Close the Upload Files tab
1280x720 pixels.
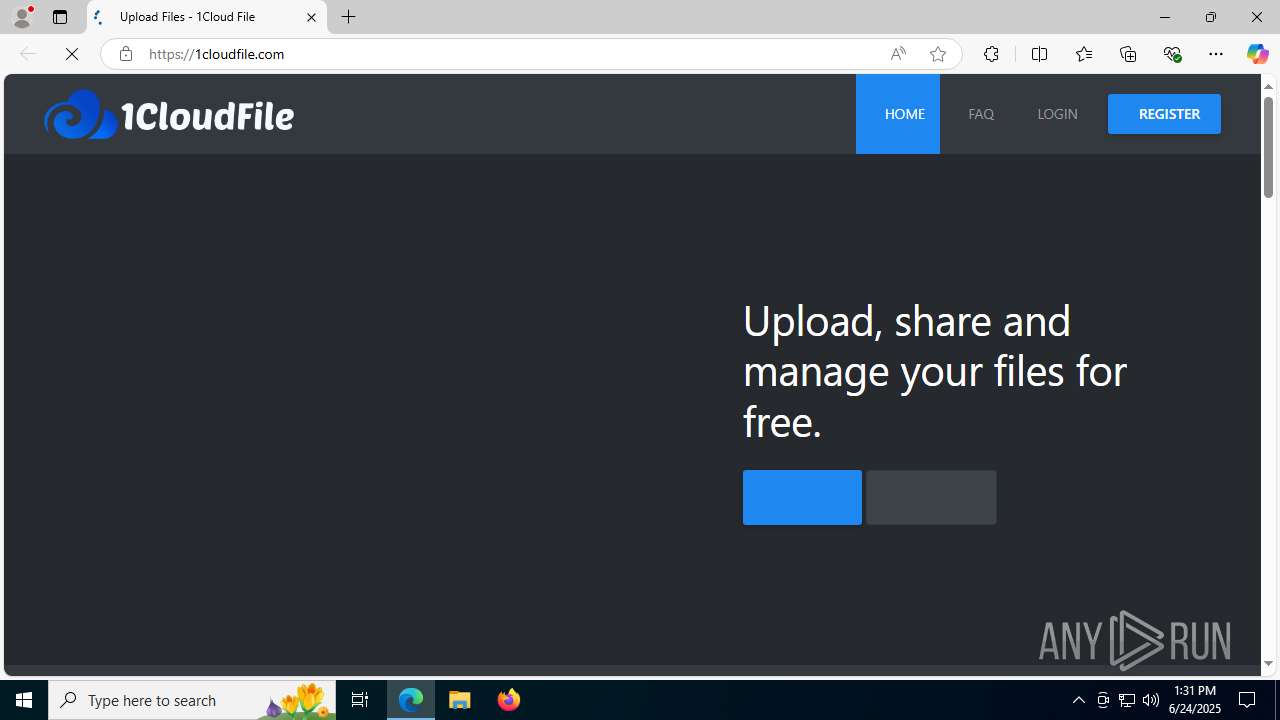[x=311, y=17]
